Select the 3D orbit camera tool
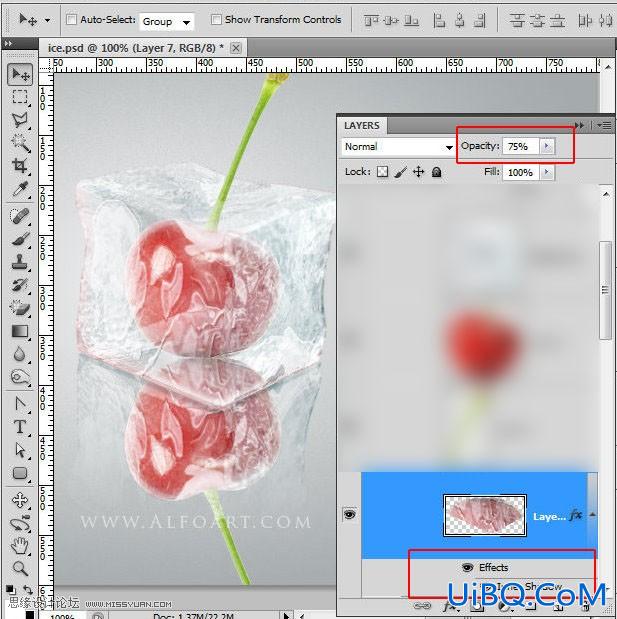This screenshot has height=619, width=617. pyautogui.click(x=20, y=524)
